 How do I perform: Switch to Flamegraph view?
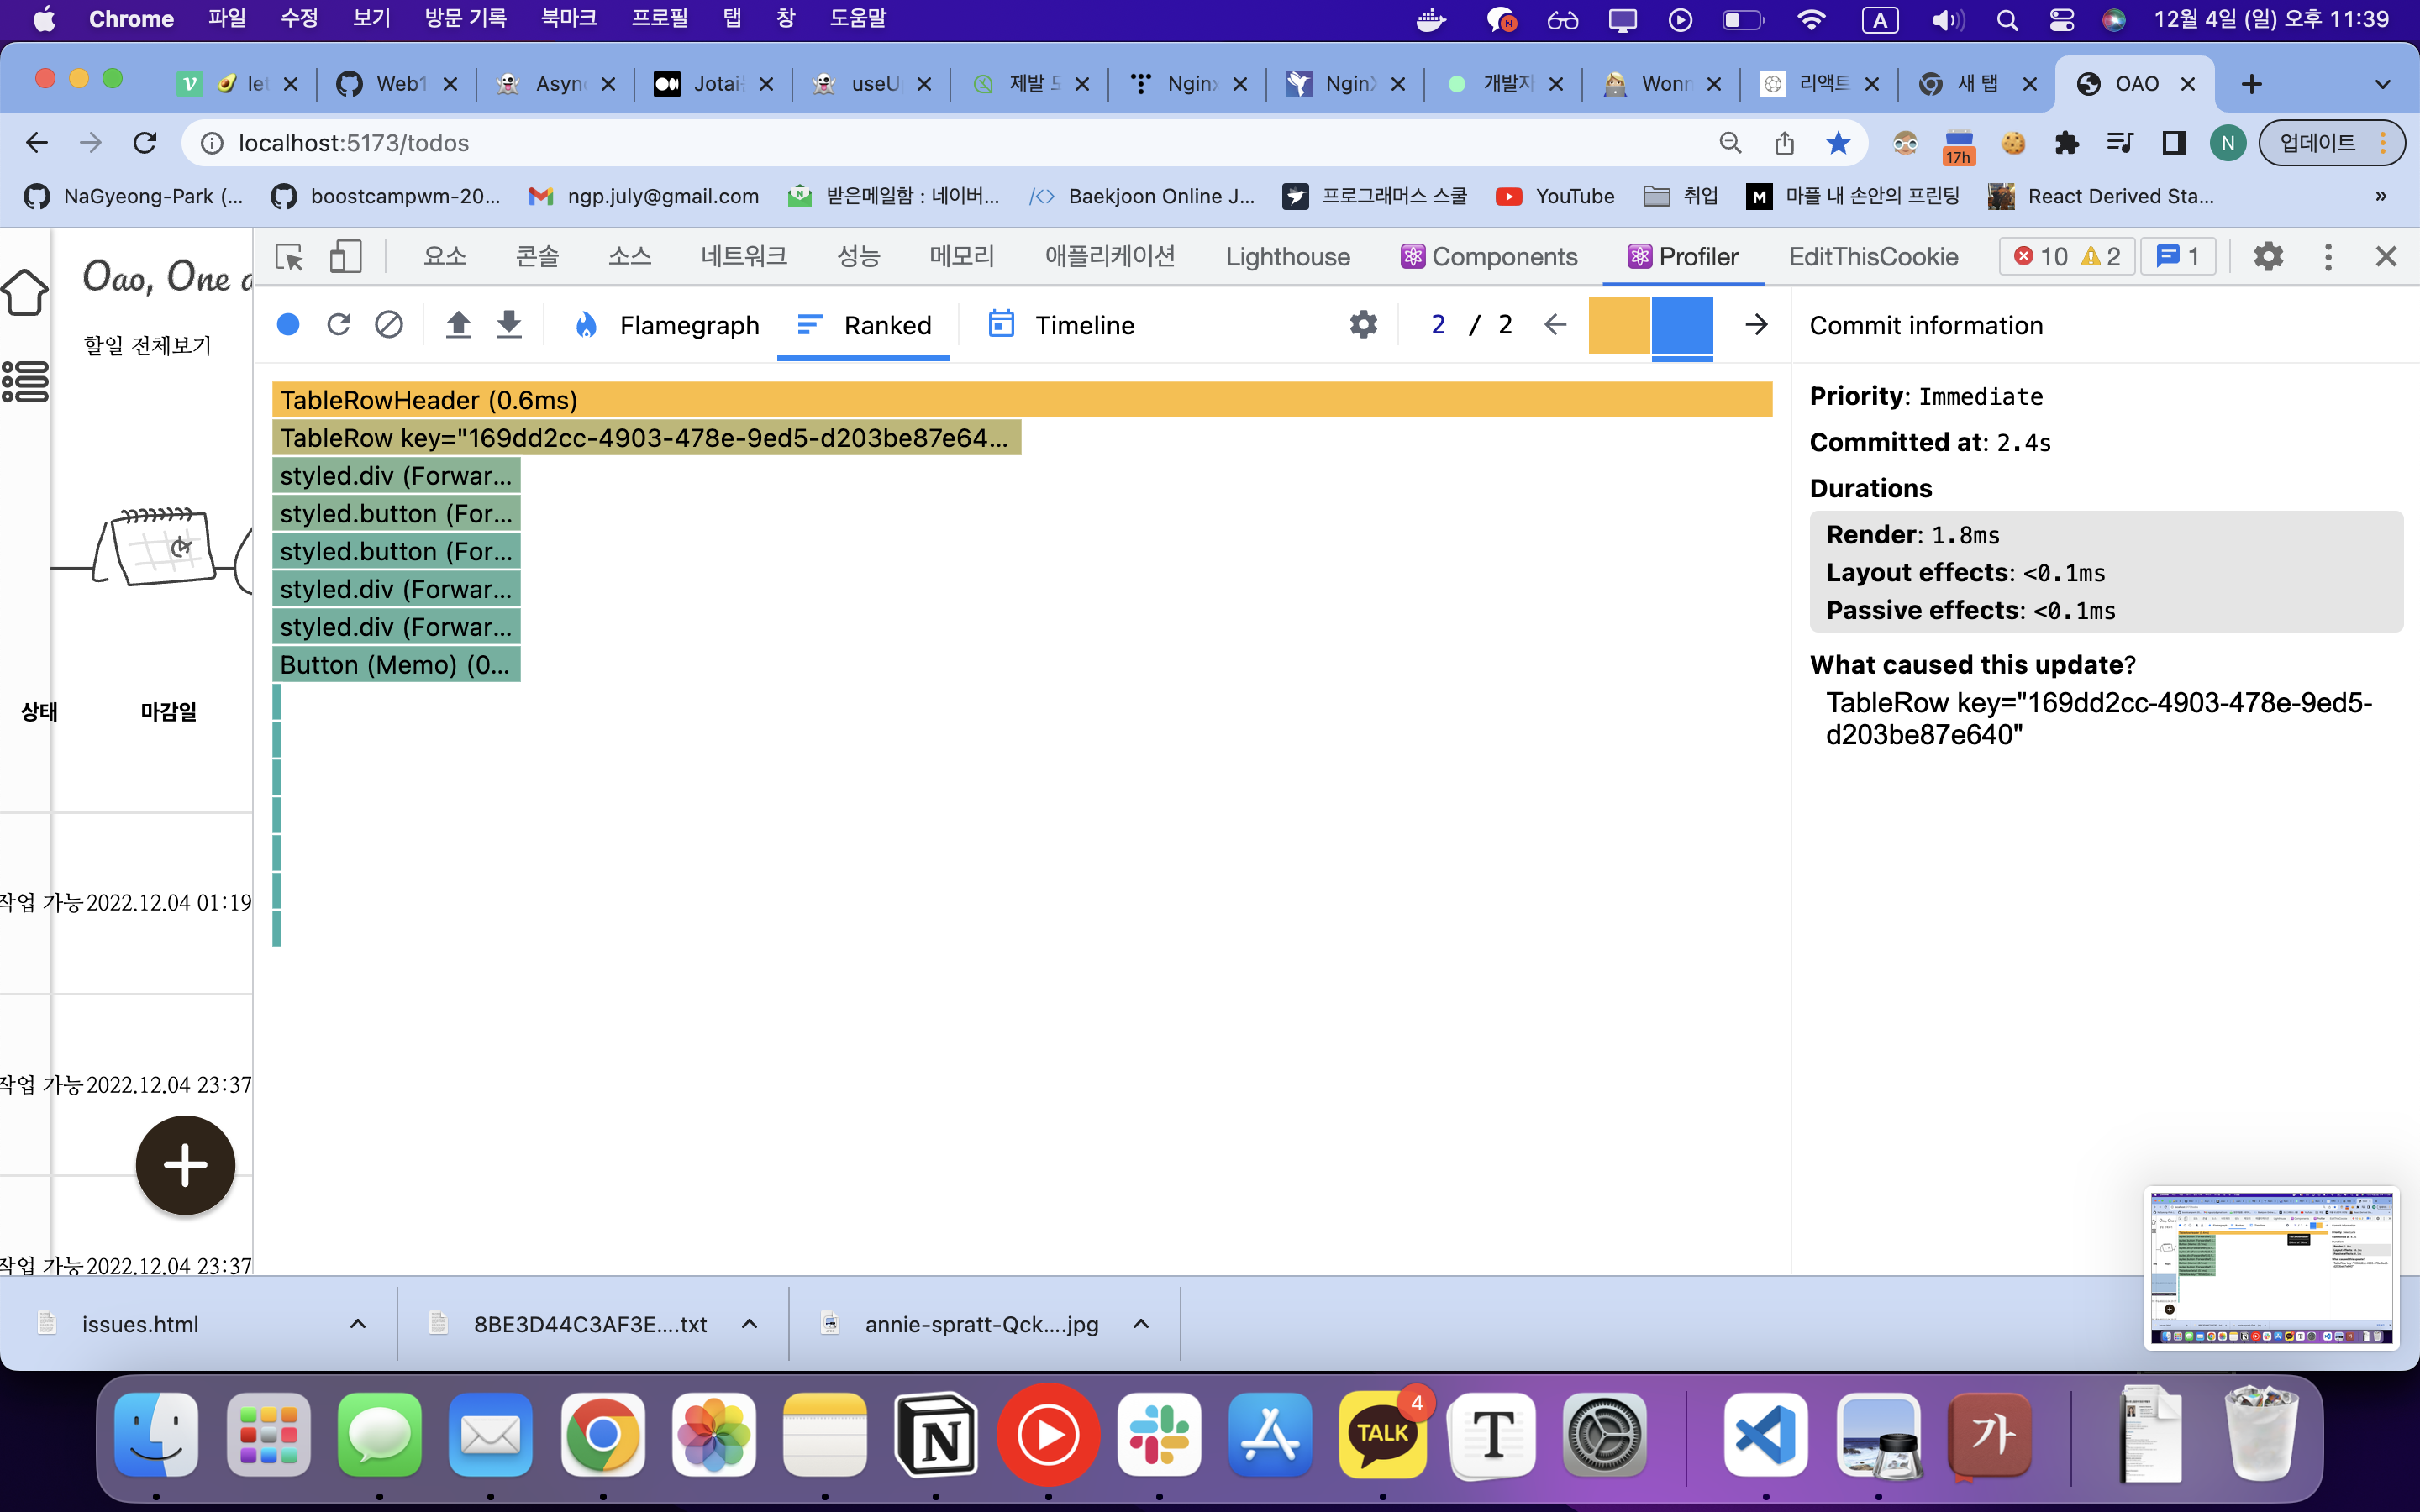(x=667, y=325)
